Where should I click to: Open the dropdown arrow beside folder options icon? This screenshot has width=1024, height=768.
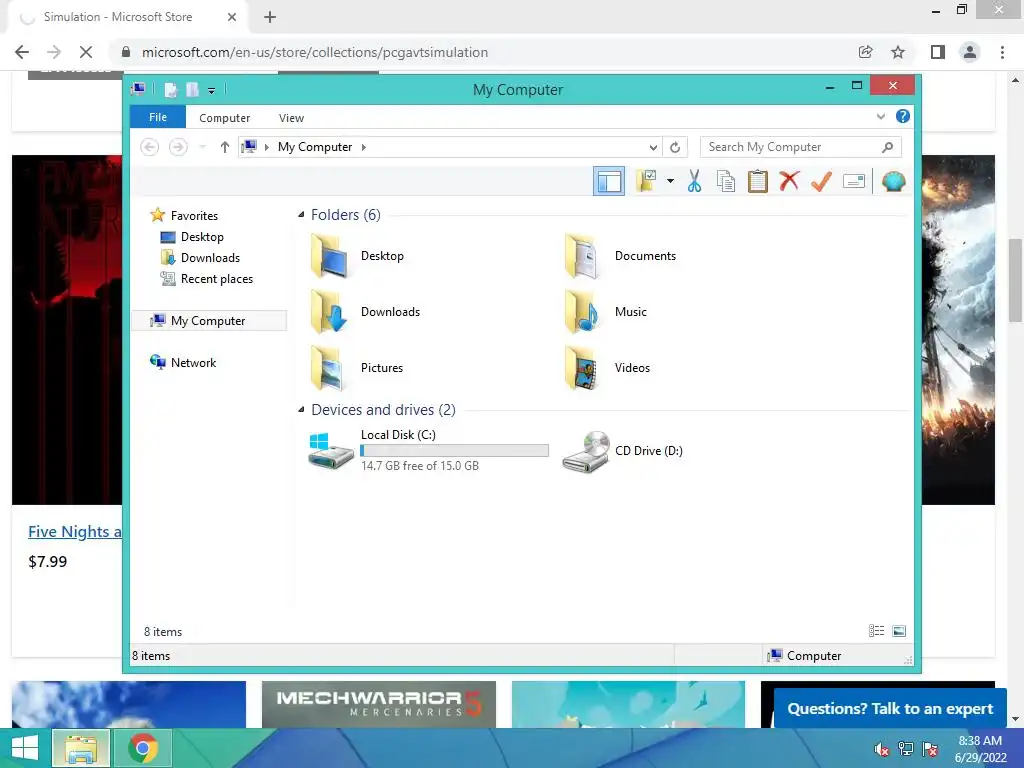[x=670, y=181]
